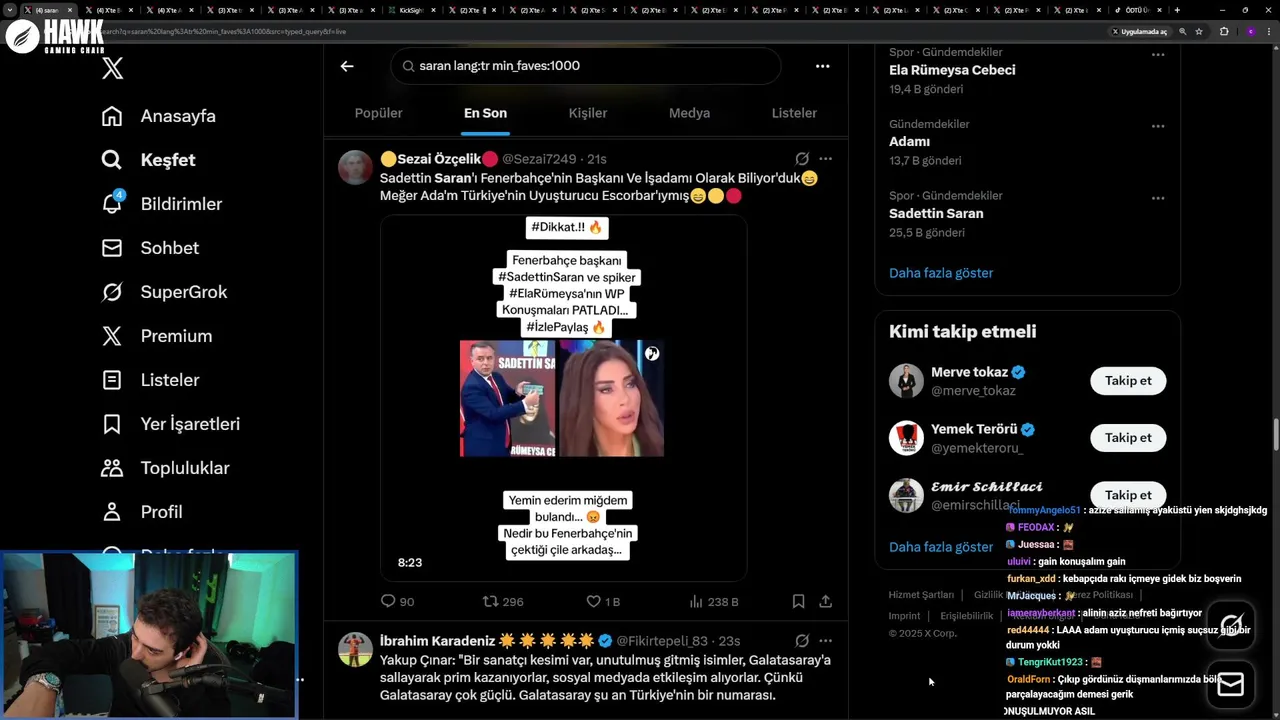This screenshot has height=720, width=1280.
Task: Click Daha fazla göster under who to follow
Action: point(941,547)
